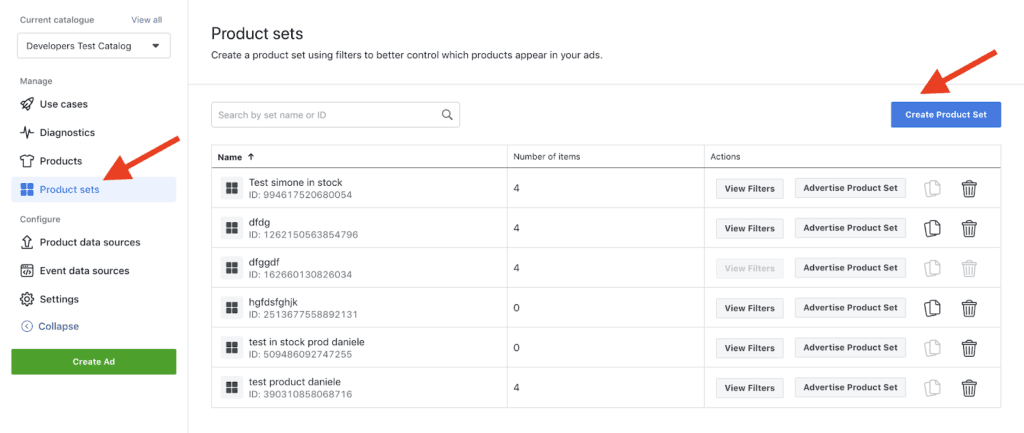Delete the 'test product daniele' set
Image resolution: width=1024 pixels, height=433 pixels.
coord(968,388)
